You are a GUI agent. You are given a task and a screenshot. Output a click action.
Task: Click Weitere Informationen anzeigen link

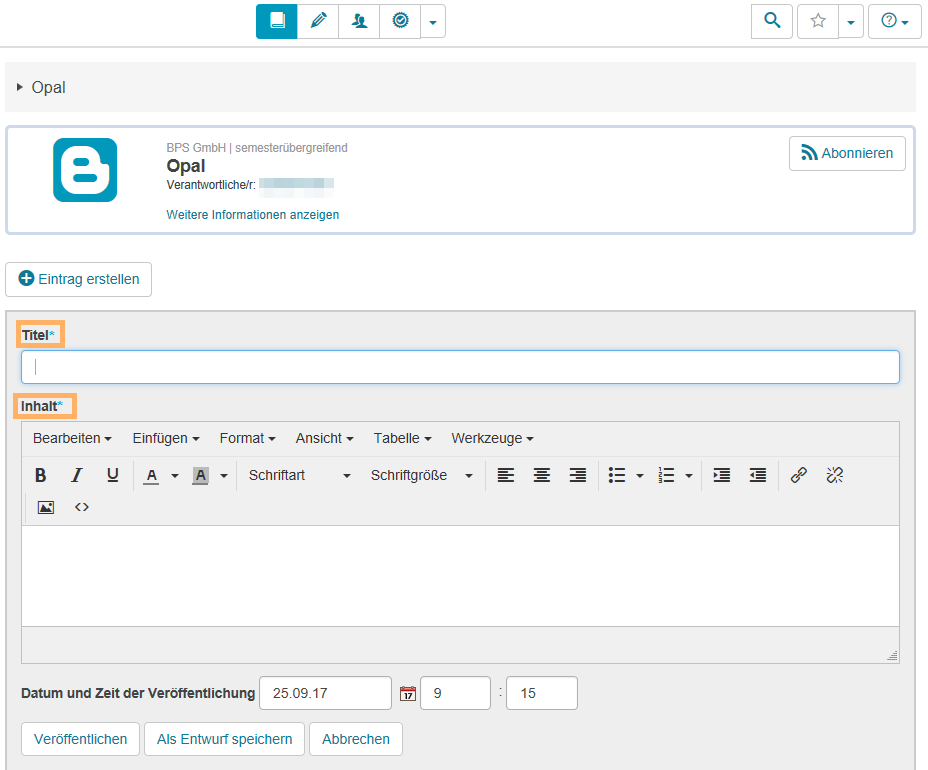coord(253,215)
